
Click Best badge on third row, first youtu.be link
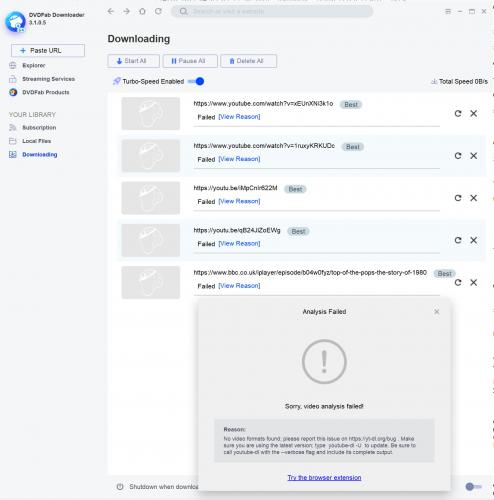295,189
